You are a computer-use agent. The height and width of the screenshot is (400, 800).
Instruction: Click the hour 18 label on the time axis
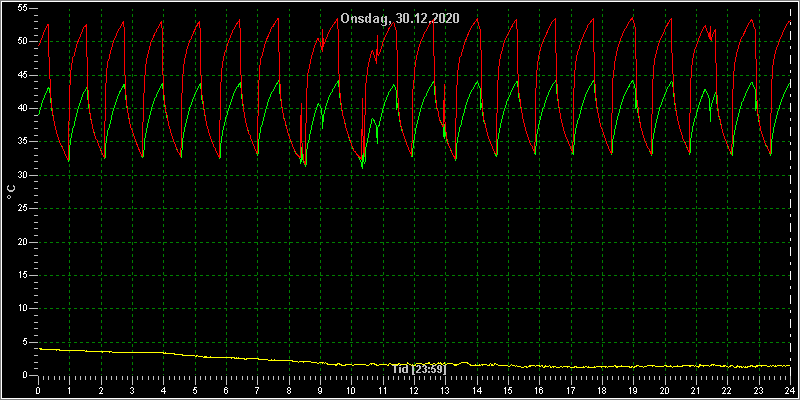tap(602, 391)
